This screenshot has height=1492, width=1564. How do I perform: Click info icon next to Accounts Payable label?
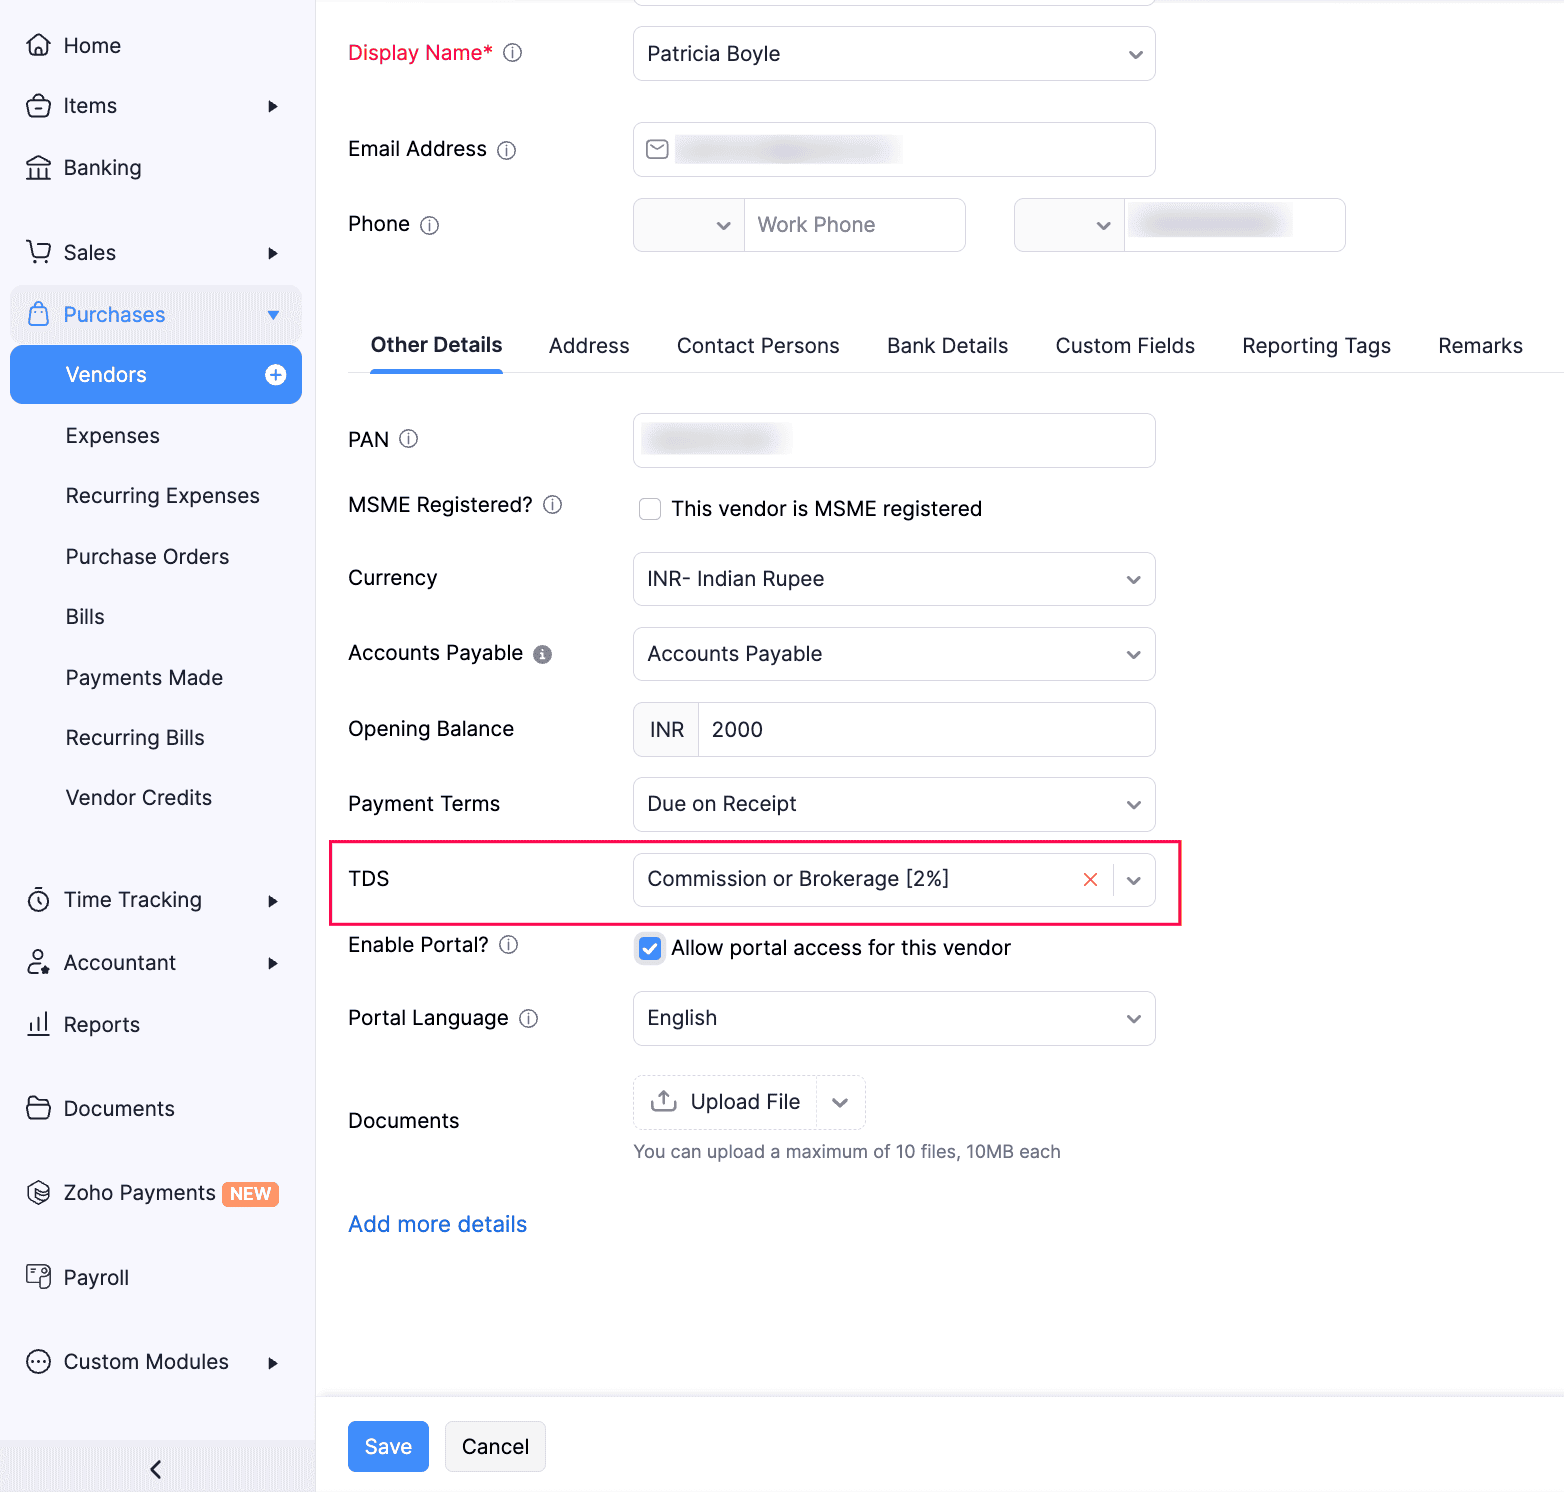542,654
